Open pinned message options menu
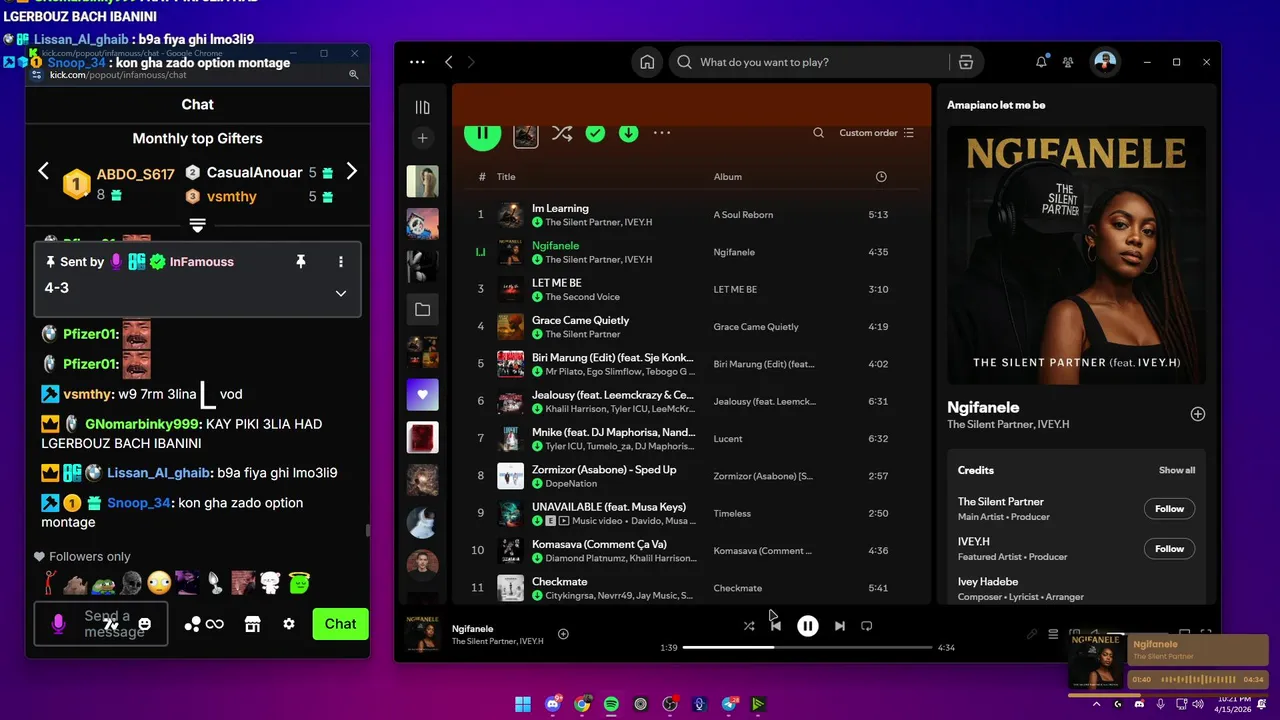This screenshot has width=1280, height=720. pos(340,261)
